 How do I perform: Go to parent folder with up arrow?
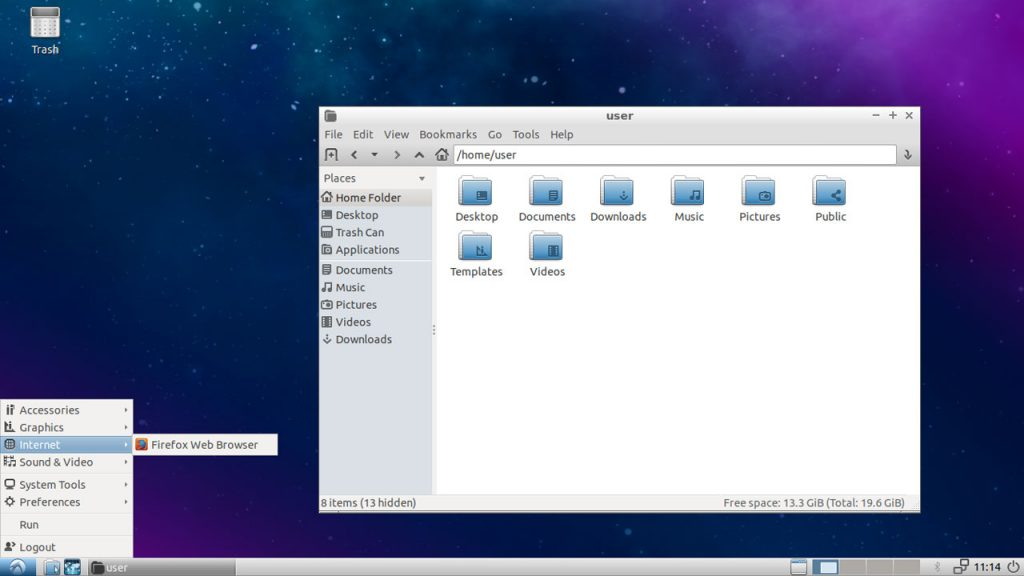coord(419,155)
